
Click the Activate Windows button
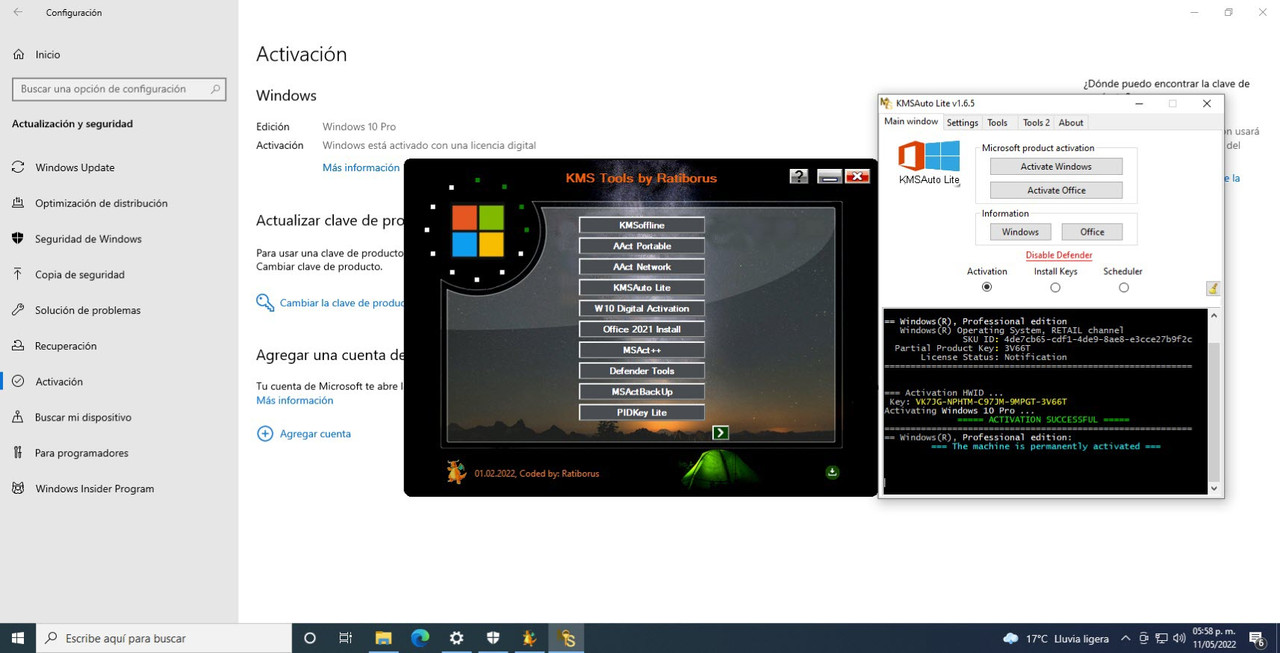coord(1056,167)
